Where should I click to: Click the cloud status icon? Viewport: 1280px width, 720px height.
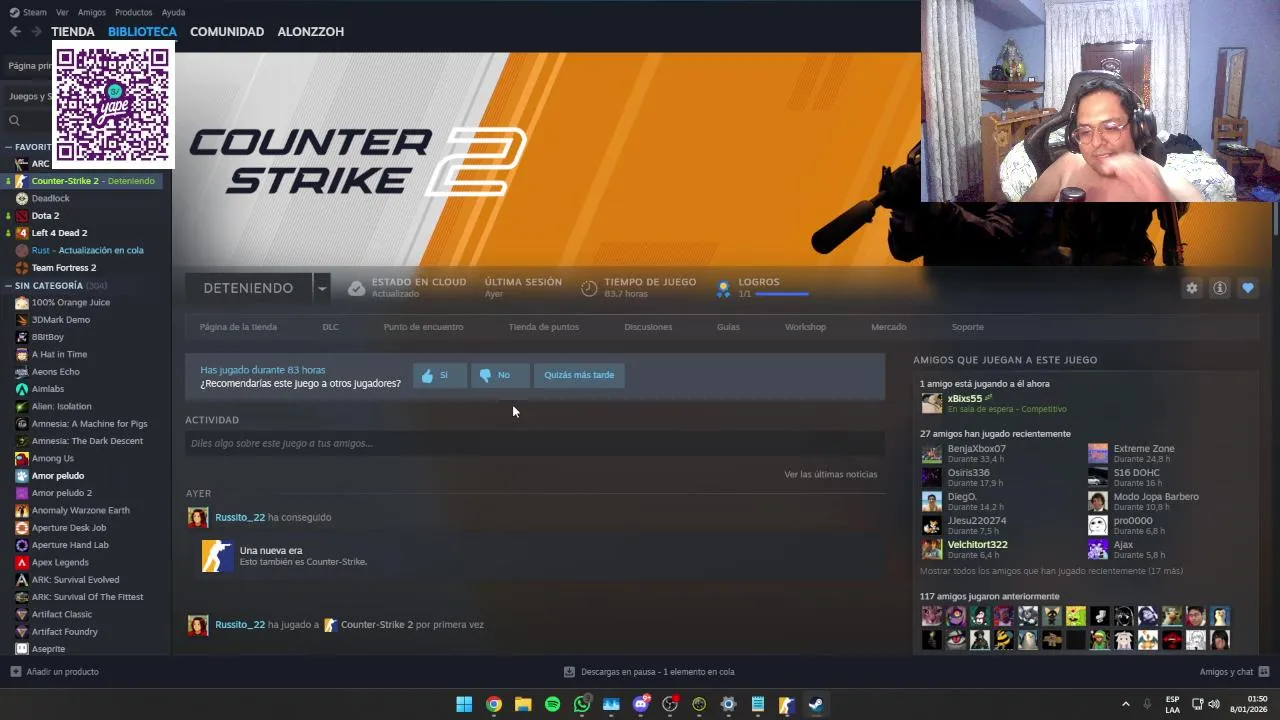point(356,288)
